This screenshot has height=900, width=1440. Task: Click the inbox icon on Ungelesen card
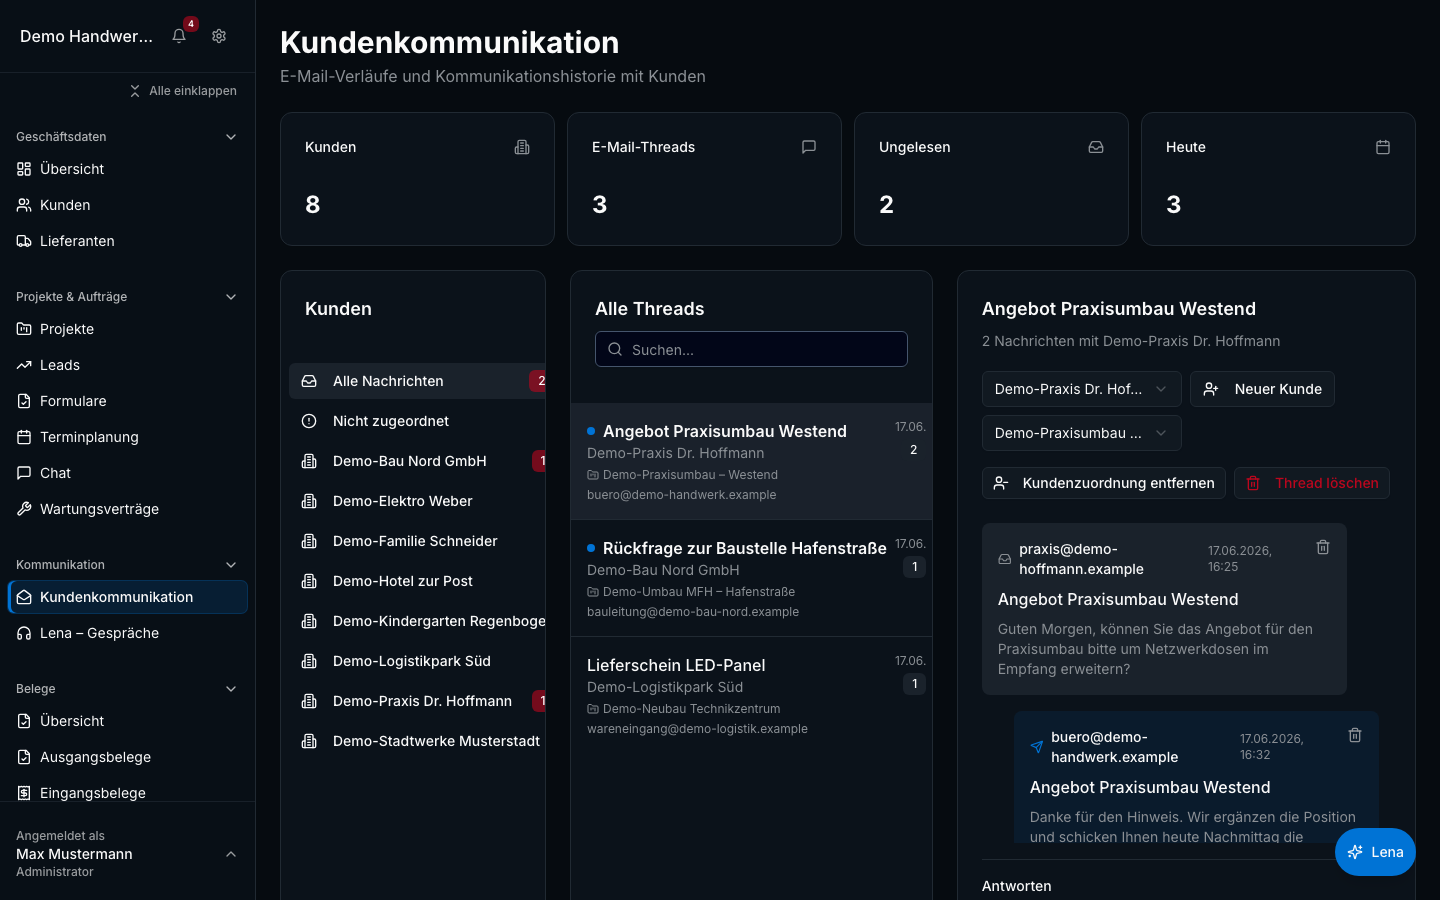(x=1096, y=147)
